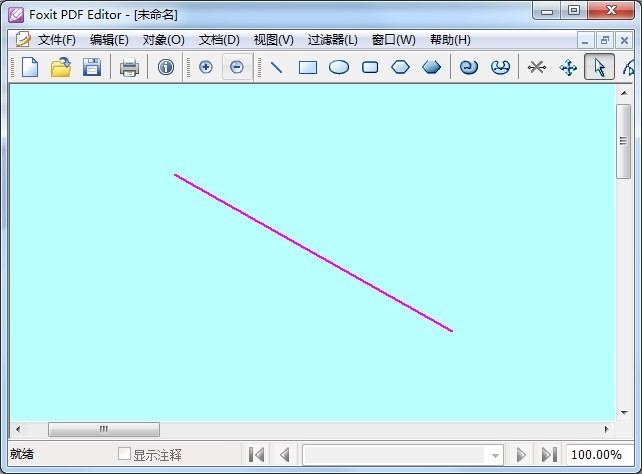The image size is (642, 474).
Task: Click the partly visible tool at toolbar end
Action: click(x=628, y=67)
